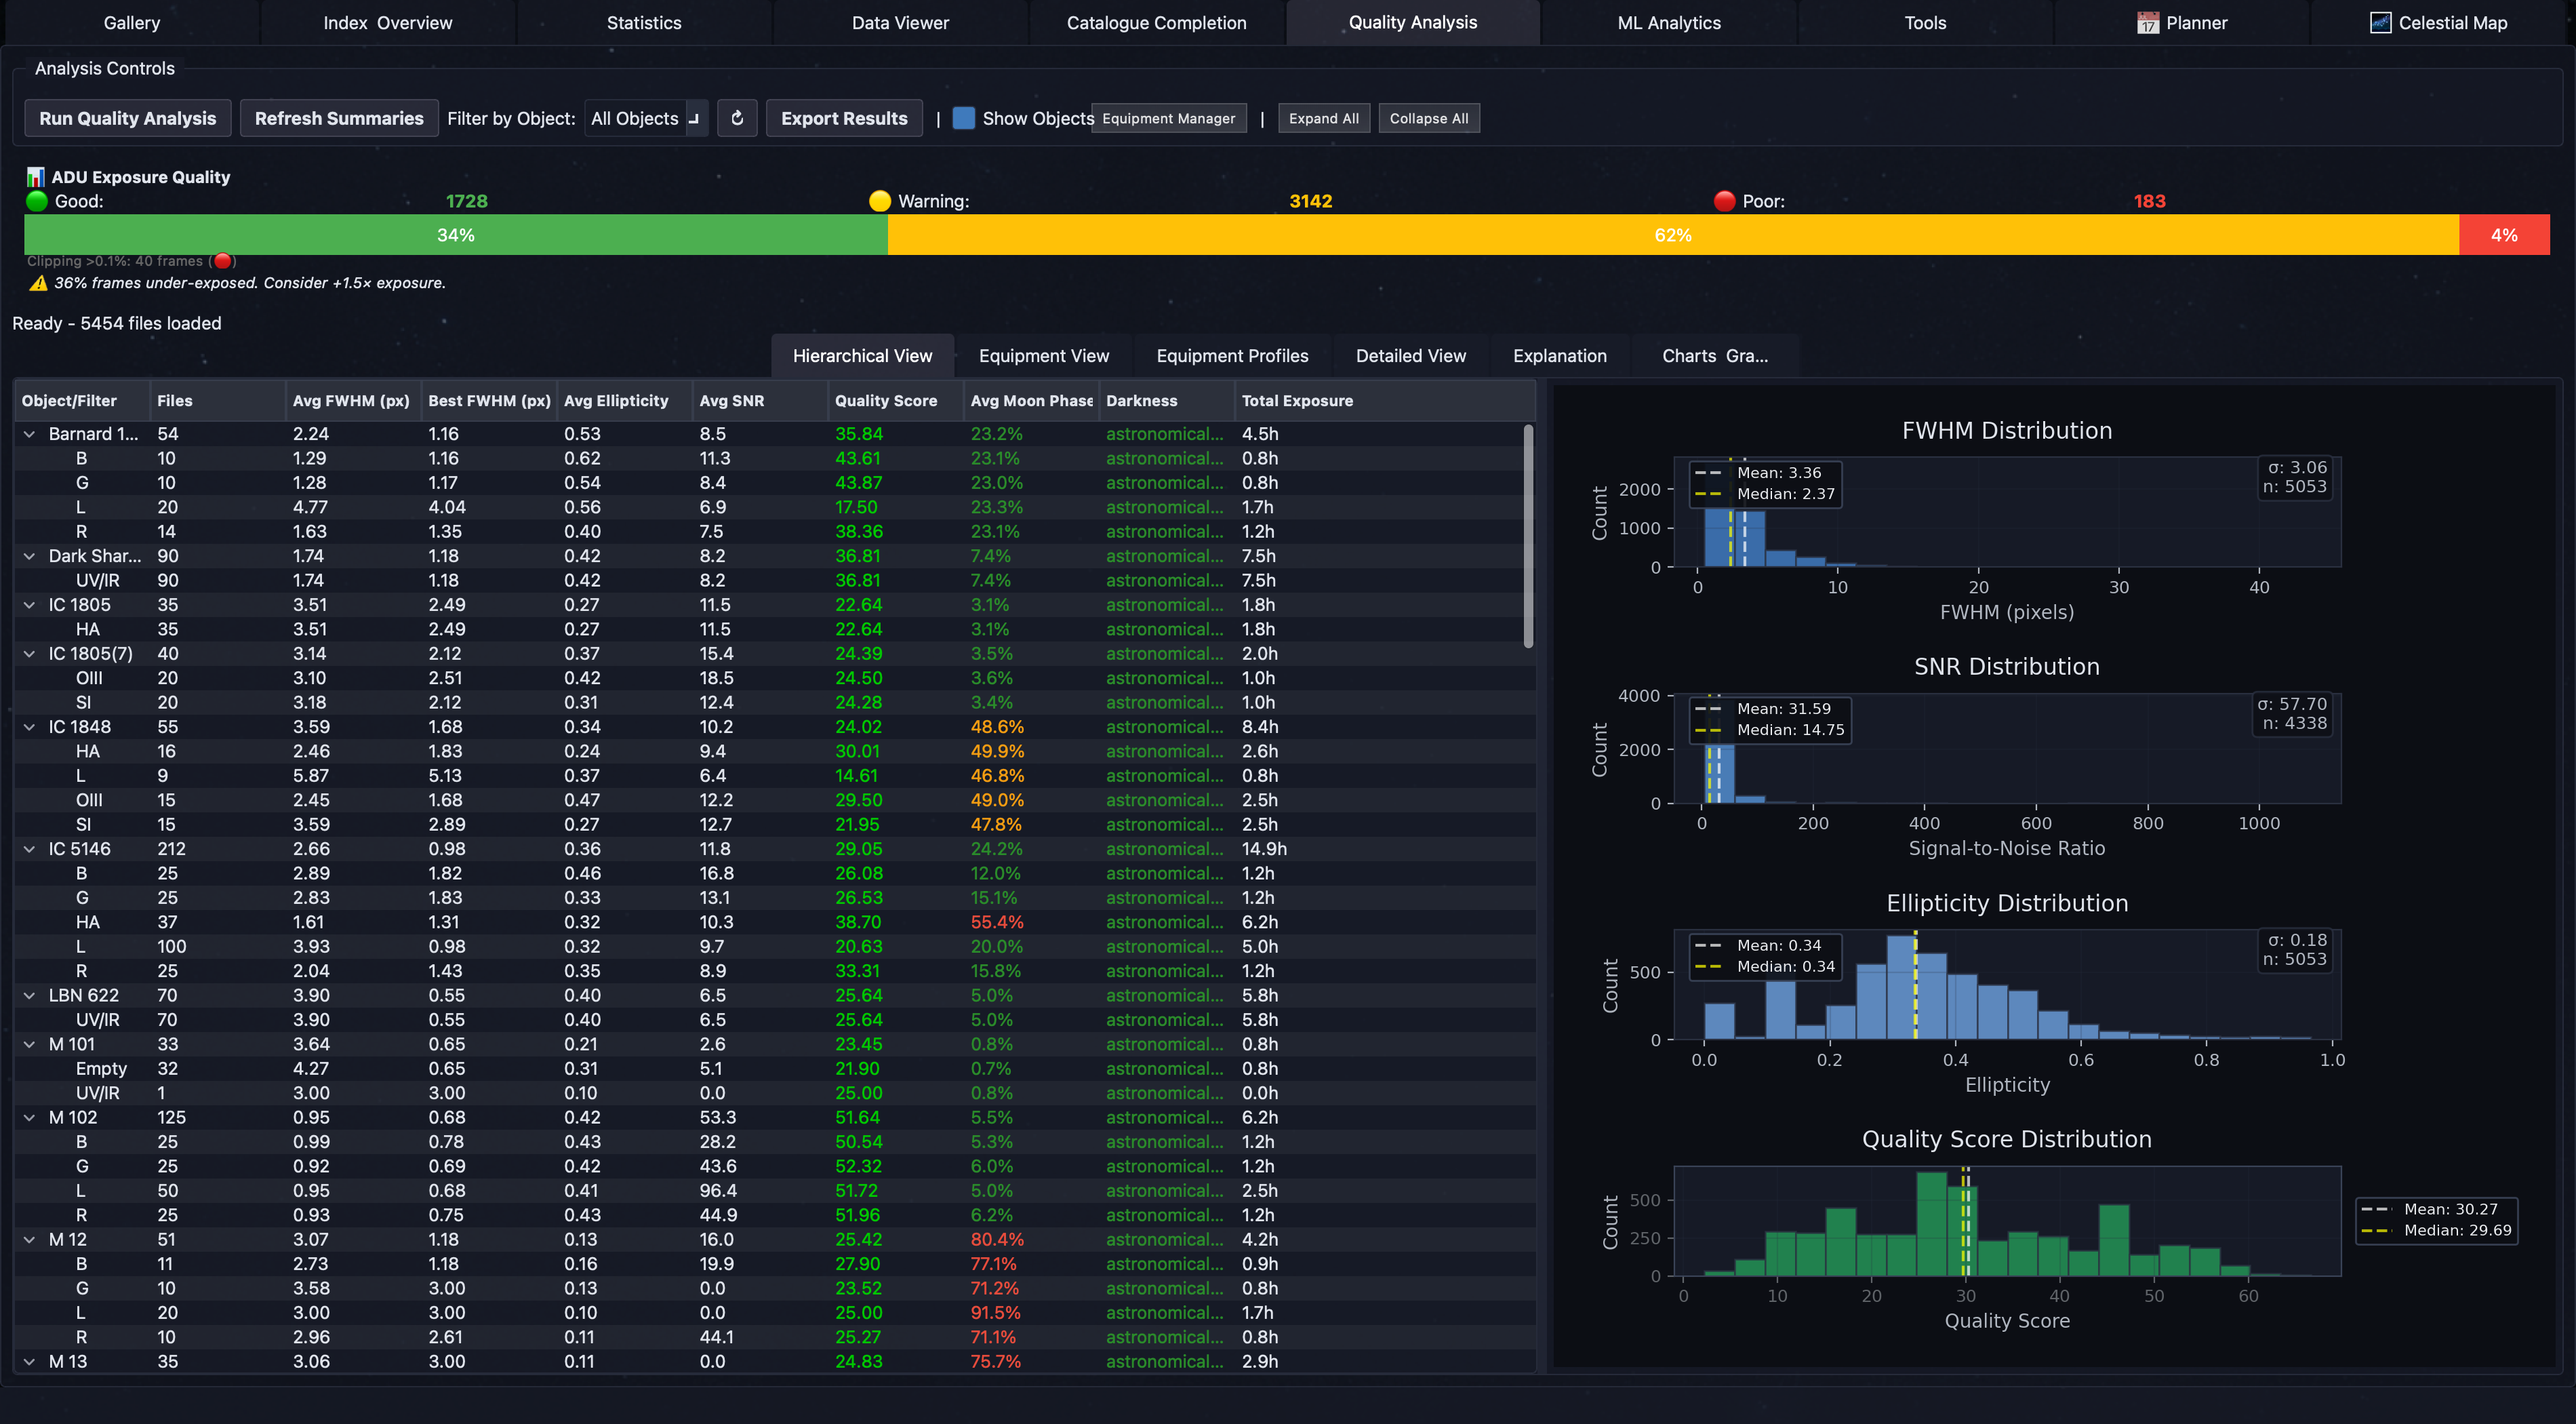Screen dimensions: 2576x1424
Task: Click the yellow Warning status indicator
Action: [x=879, y=201]
